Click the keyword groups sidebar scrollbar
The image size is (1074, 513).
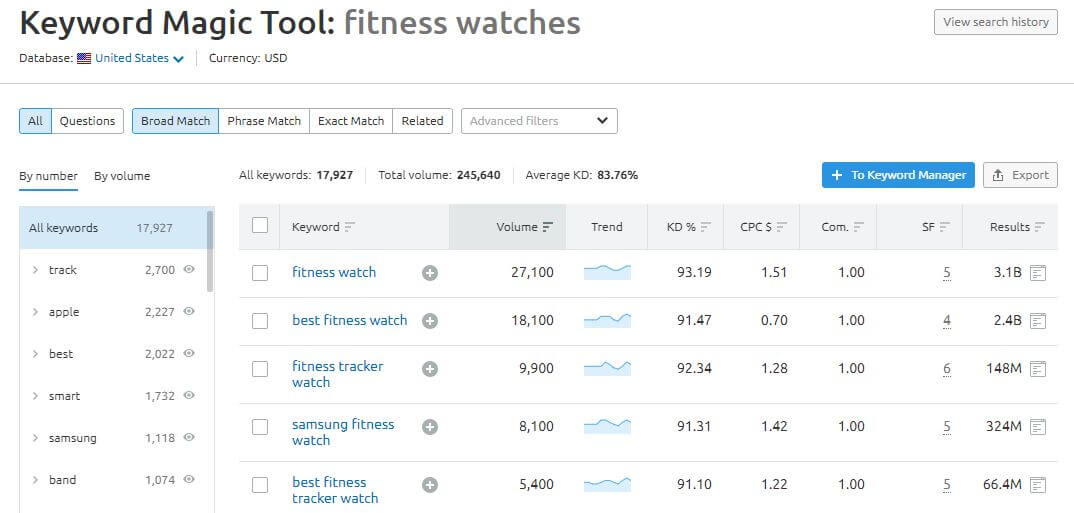[x=210, y=251]
